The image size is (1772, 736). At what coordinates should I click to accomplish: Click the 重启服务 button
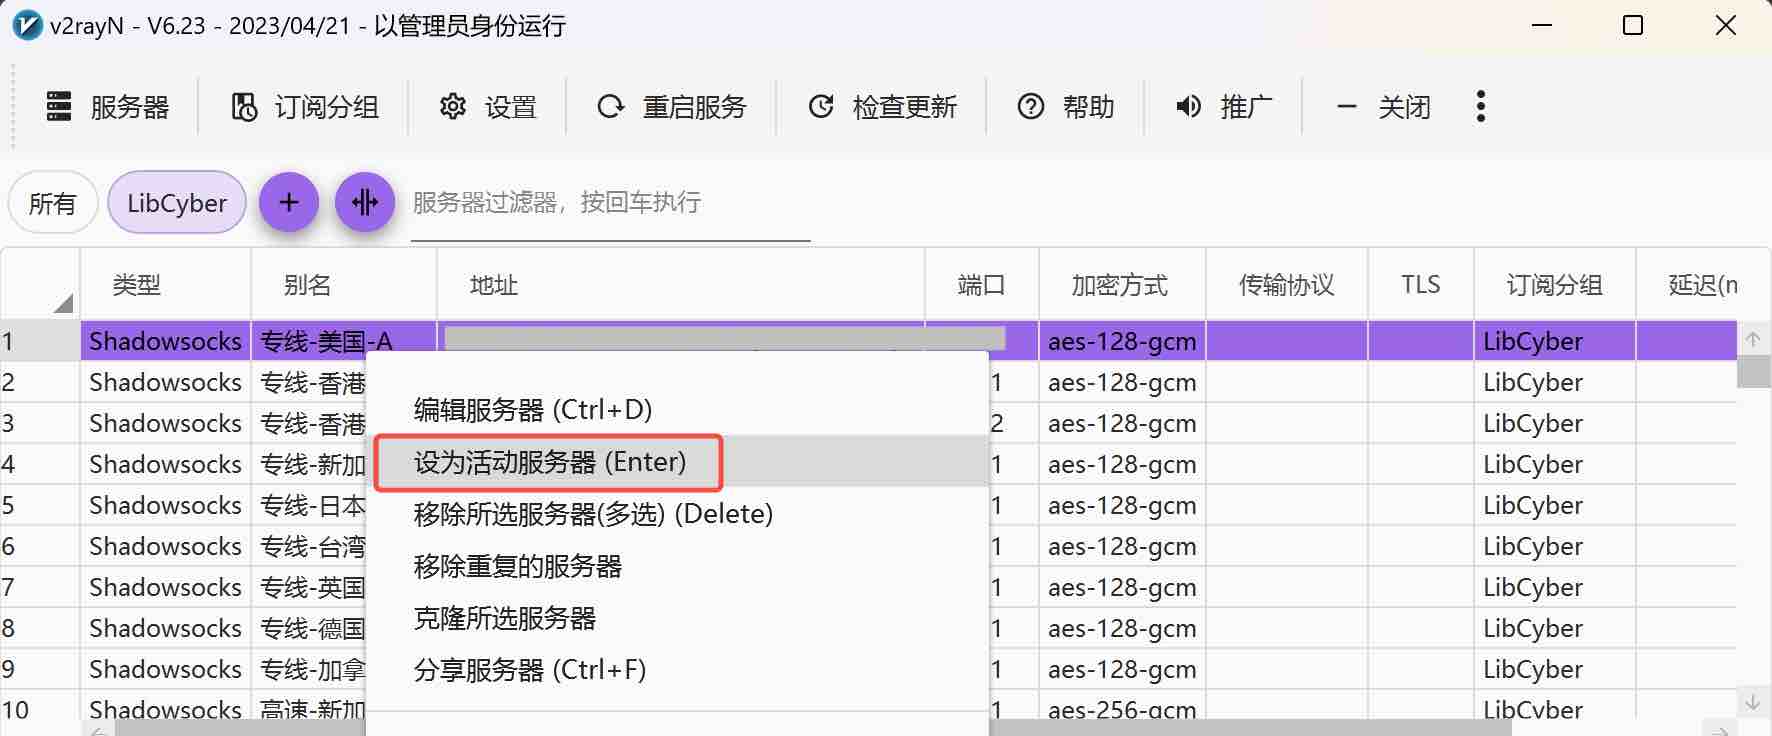[672, 107]
